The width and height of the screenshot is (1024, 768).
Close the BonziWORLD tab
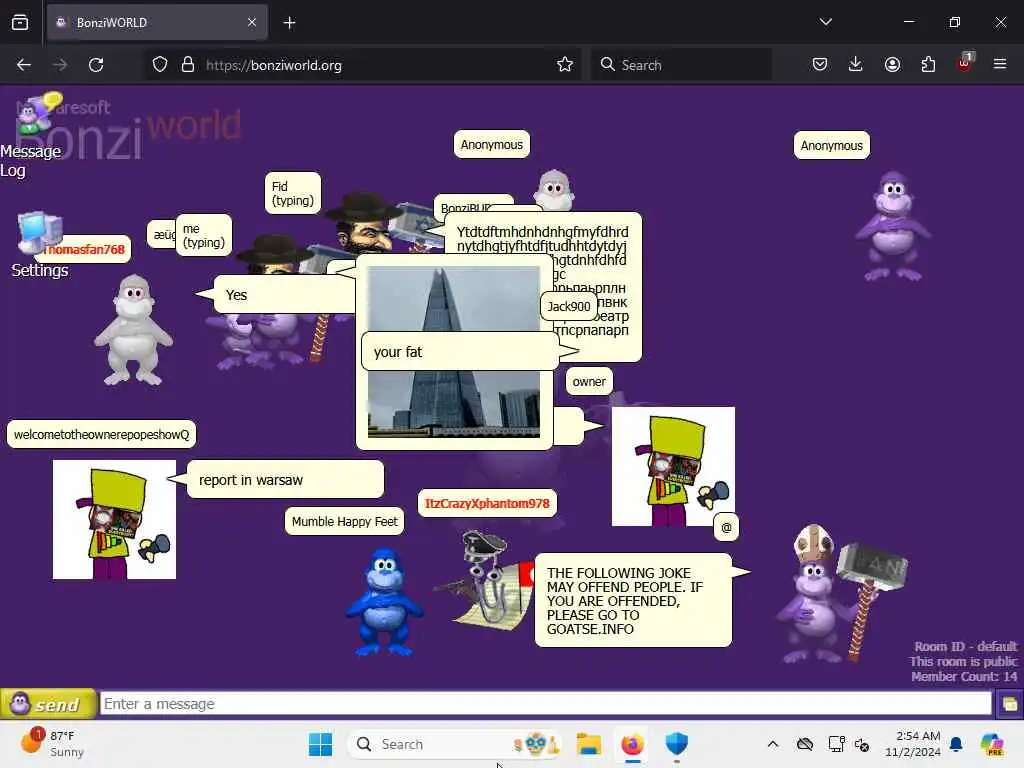[252, 22]
